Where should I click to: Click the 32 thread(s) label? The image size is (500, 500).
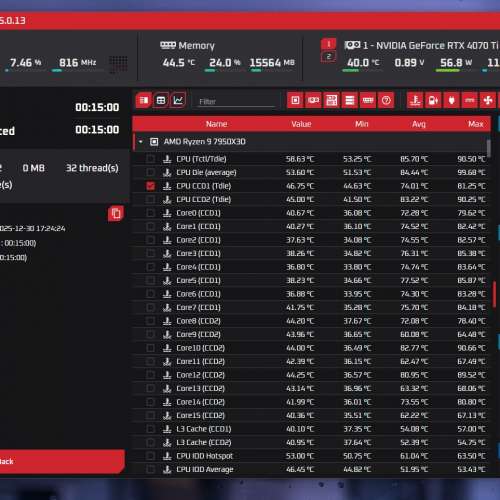92,168
